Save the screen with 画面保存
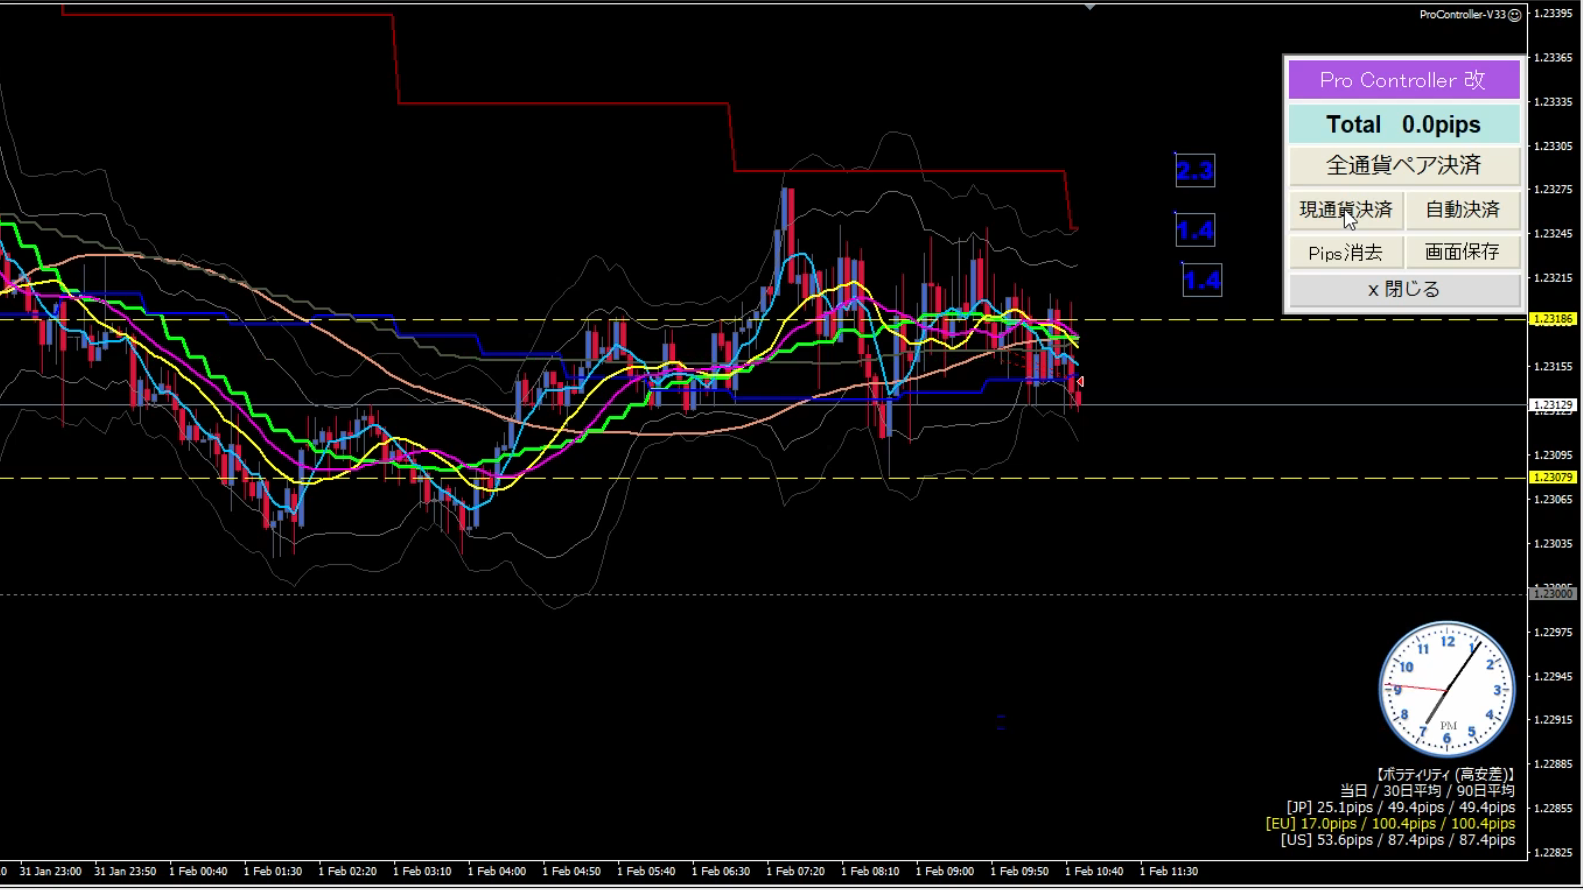 click(1463, 252)
